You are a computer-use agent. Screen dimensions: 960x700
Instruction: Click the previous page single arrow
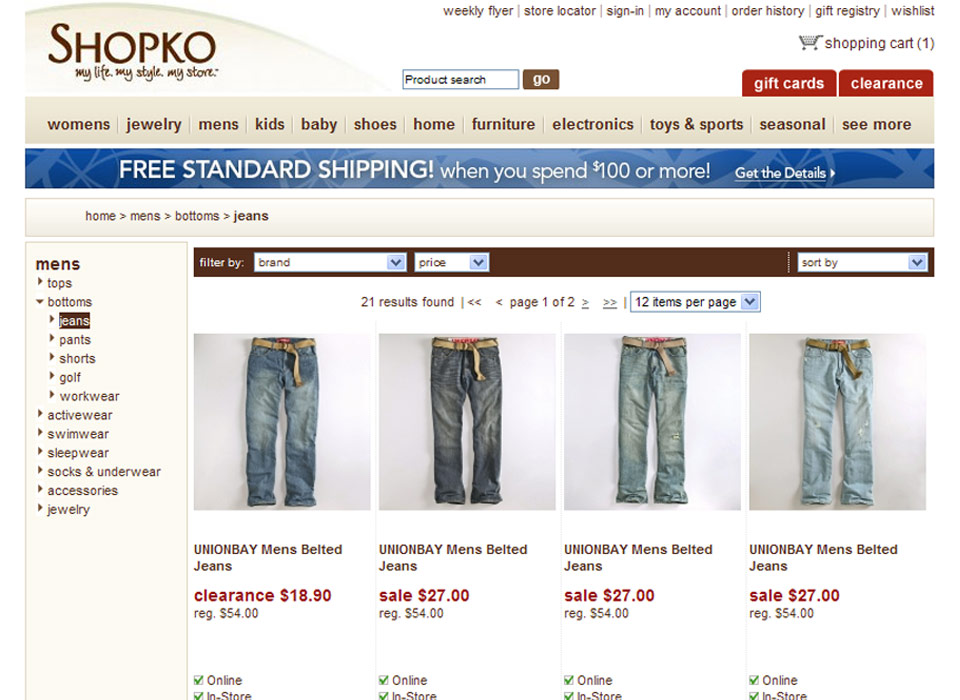[499, 303]
